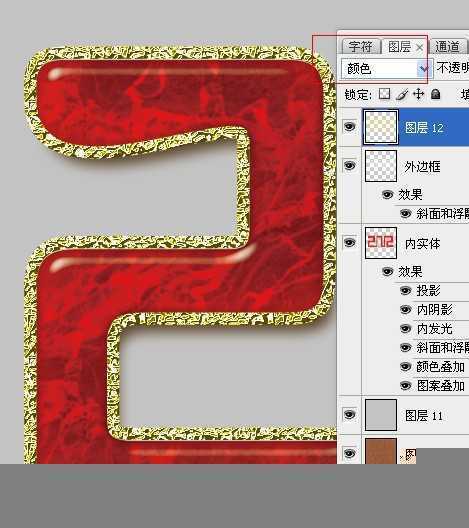Switch to the 字符 tab
The height and width of the screenshot is (528, 469).
click(361, 46)
